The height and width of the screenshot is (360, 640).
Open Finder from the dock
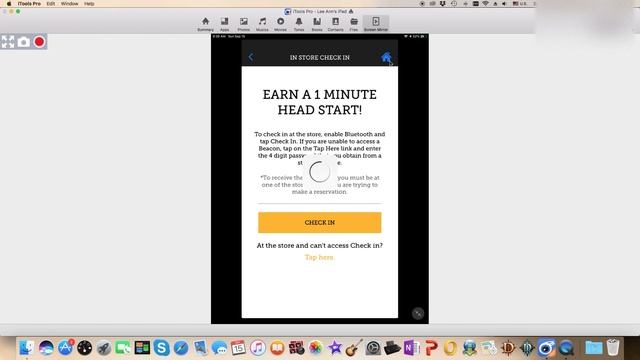(27, 348)
